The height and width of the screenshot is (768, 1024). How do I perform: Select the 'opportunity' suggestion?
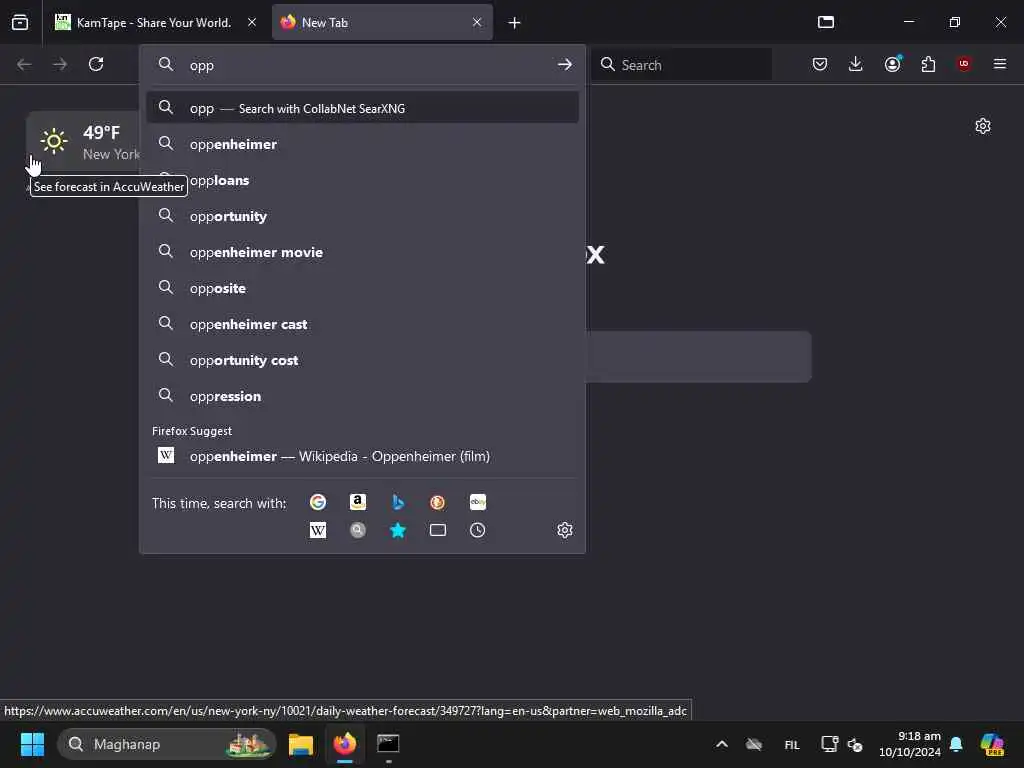click(362, 216)
